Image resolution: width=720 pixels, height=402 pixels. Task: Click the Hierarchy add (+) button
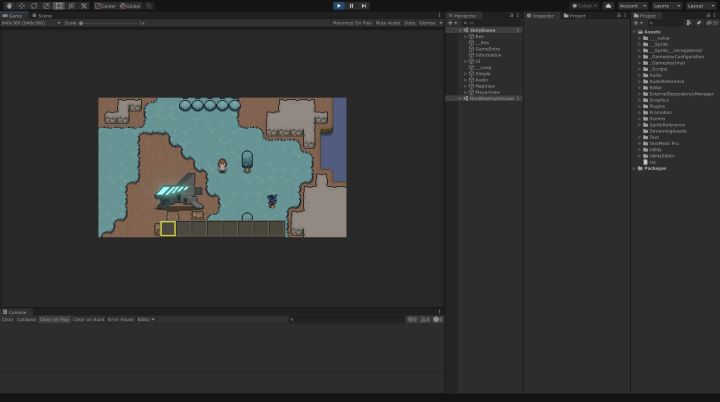(451, 22)
